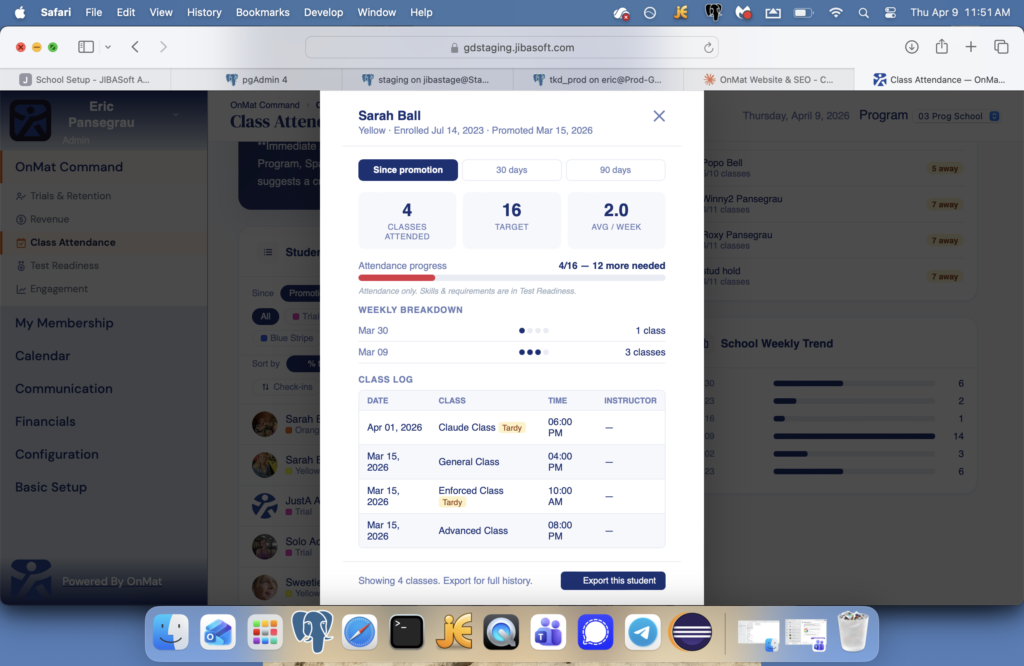The width and height of the screenshot is (1024, 666).
Task: Click the Safari Share icon
Action: [x=941, y=47]
